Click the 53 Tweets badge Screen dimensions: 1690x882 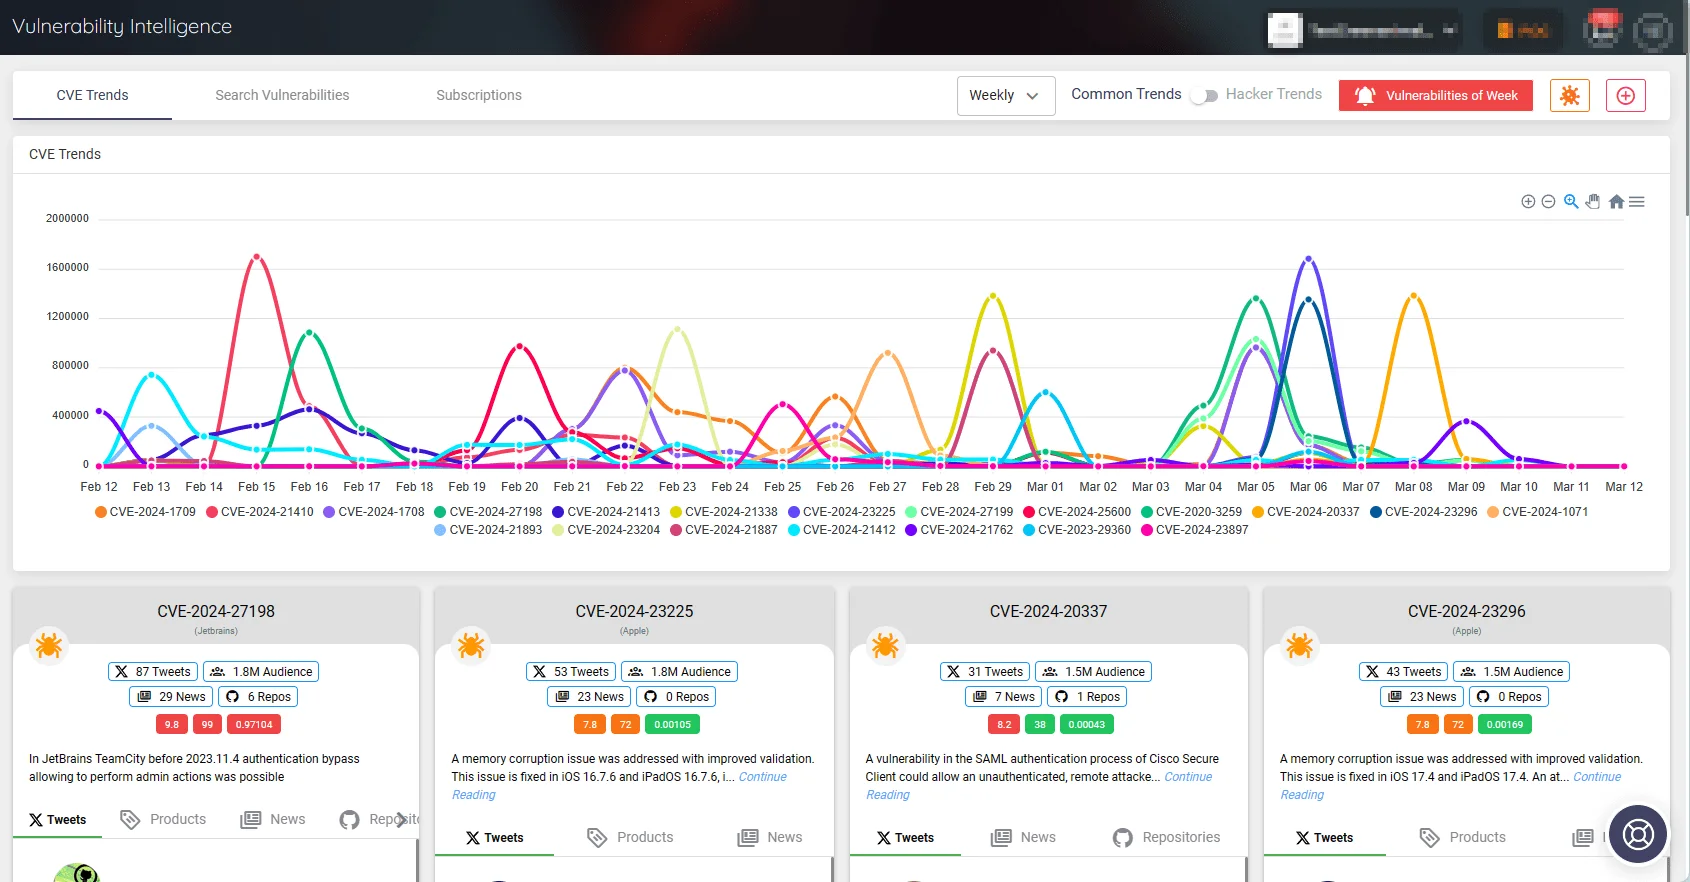[x=571, y=672]
